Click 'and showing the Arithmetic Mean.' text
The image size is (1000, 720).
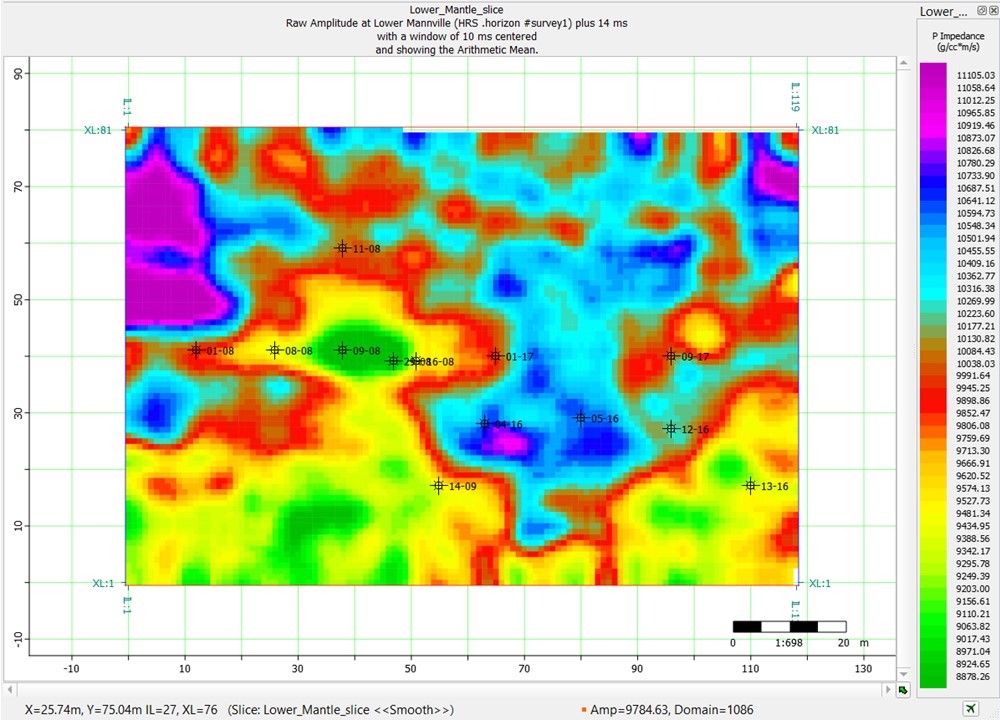tap(456, 50)
